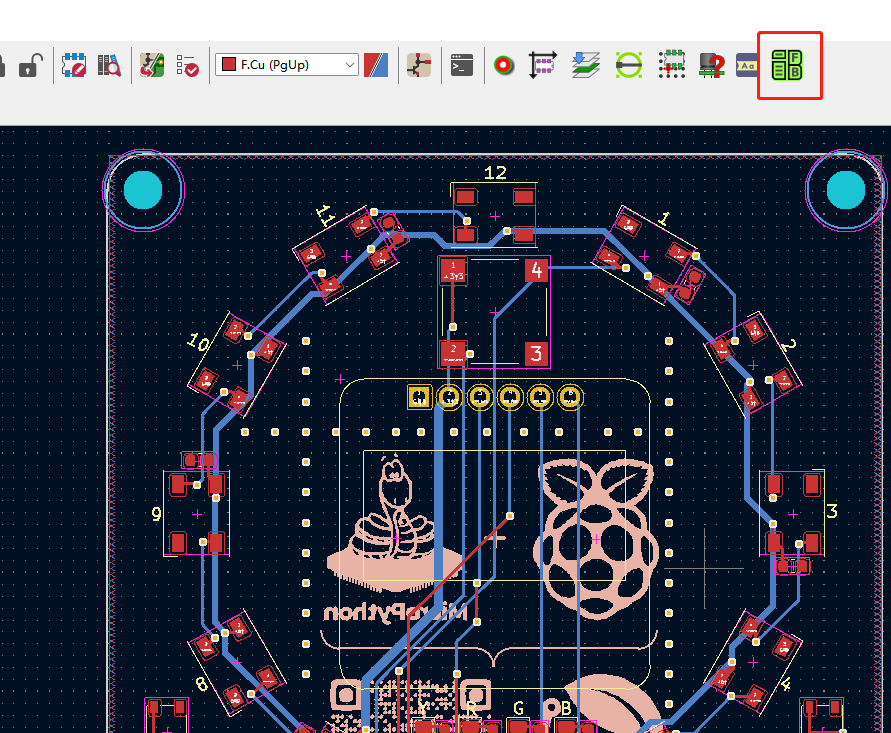Select the silkscreen label 12

coord(495,173)
